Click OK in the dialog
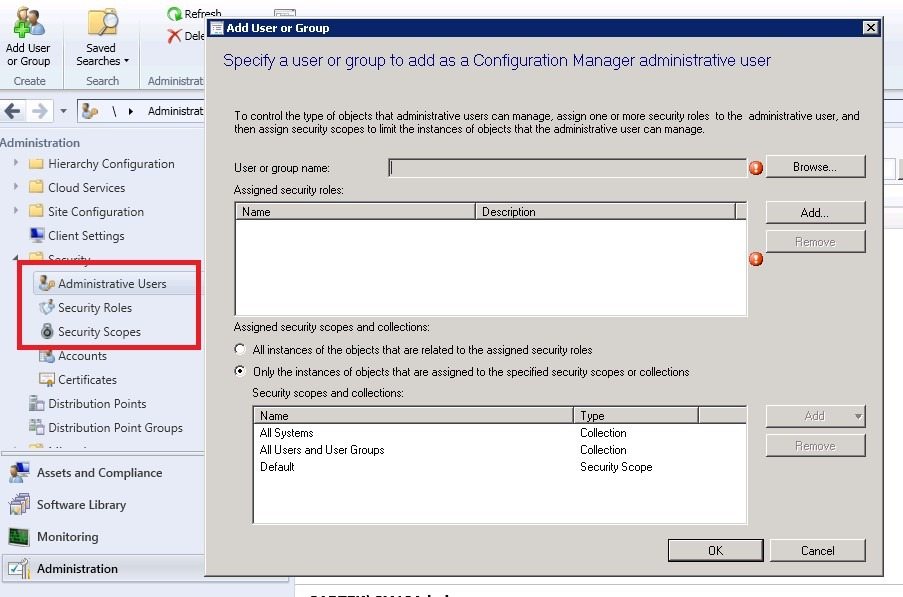Viewport: 903px width, 597px height. [x=715, y=550]
